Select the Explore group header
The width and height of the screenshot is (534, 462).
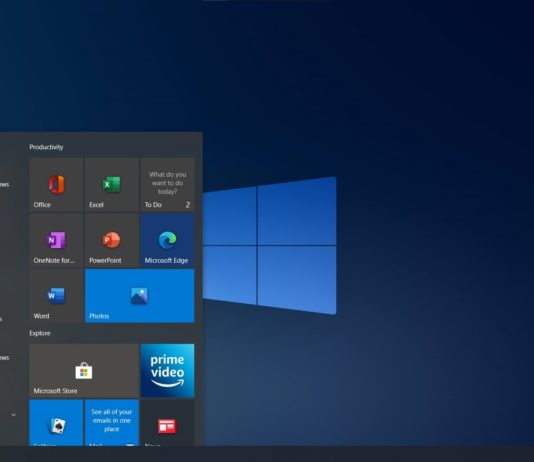point(40,333)
